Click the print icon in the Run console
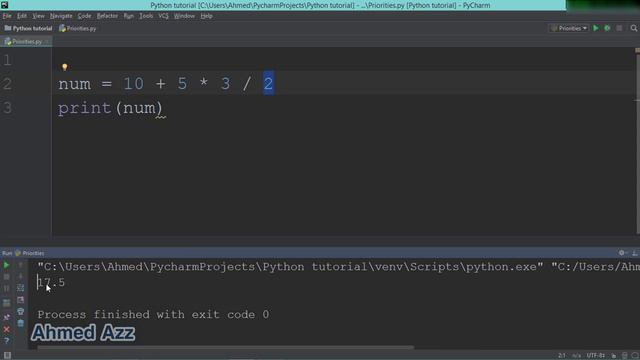 20,311
